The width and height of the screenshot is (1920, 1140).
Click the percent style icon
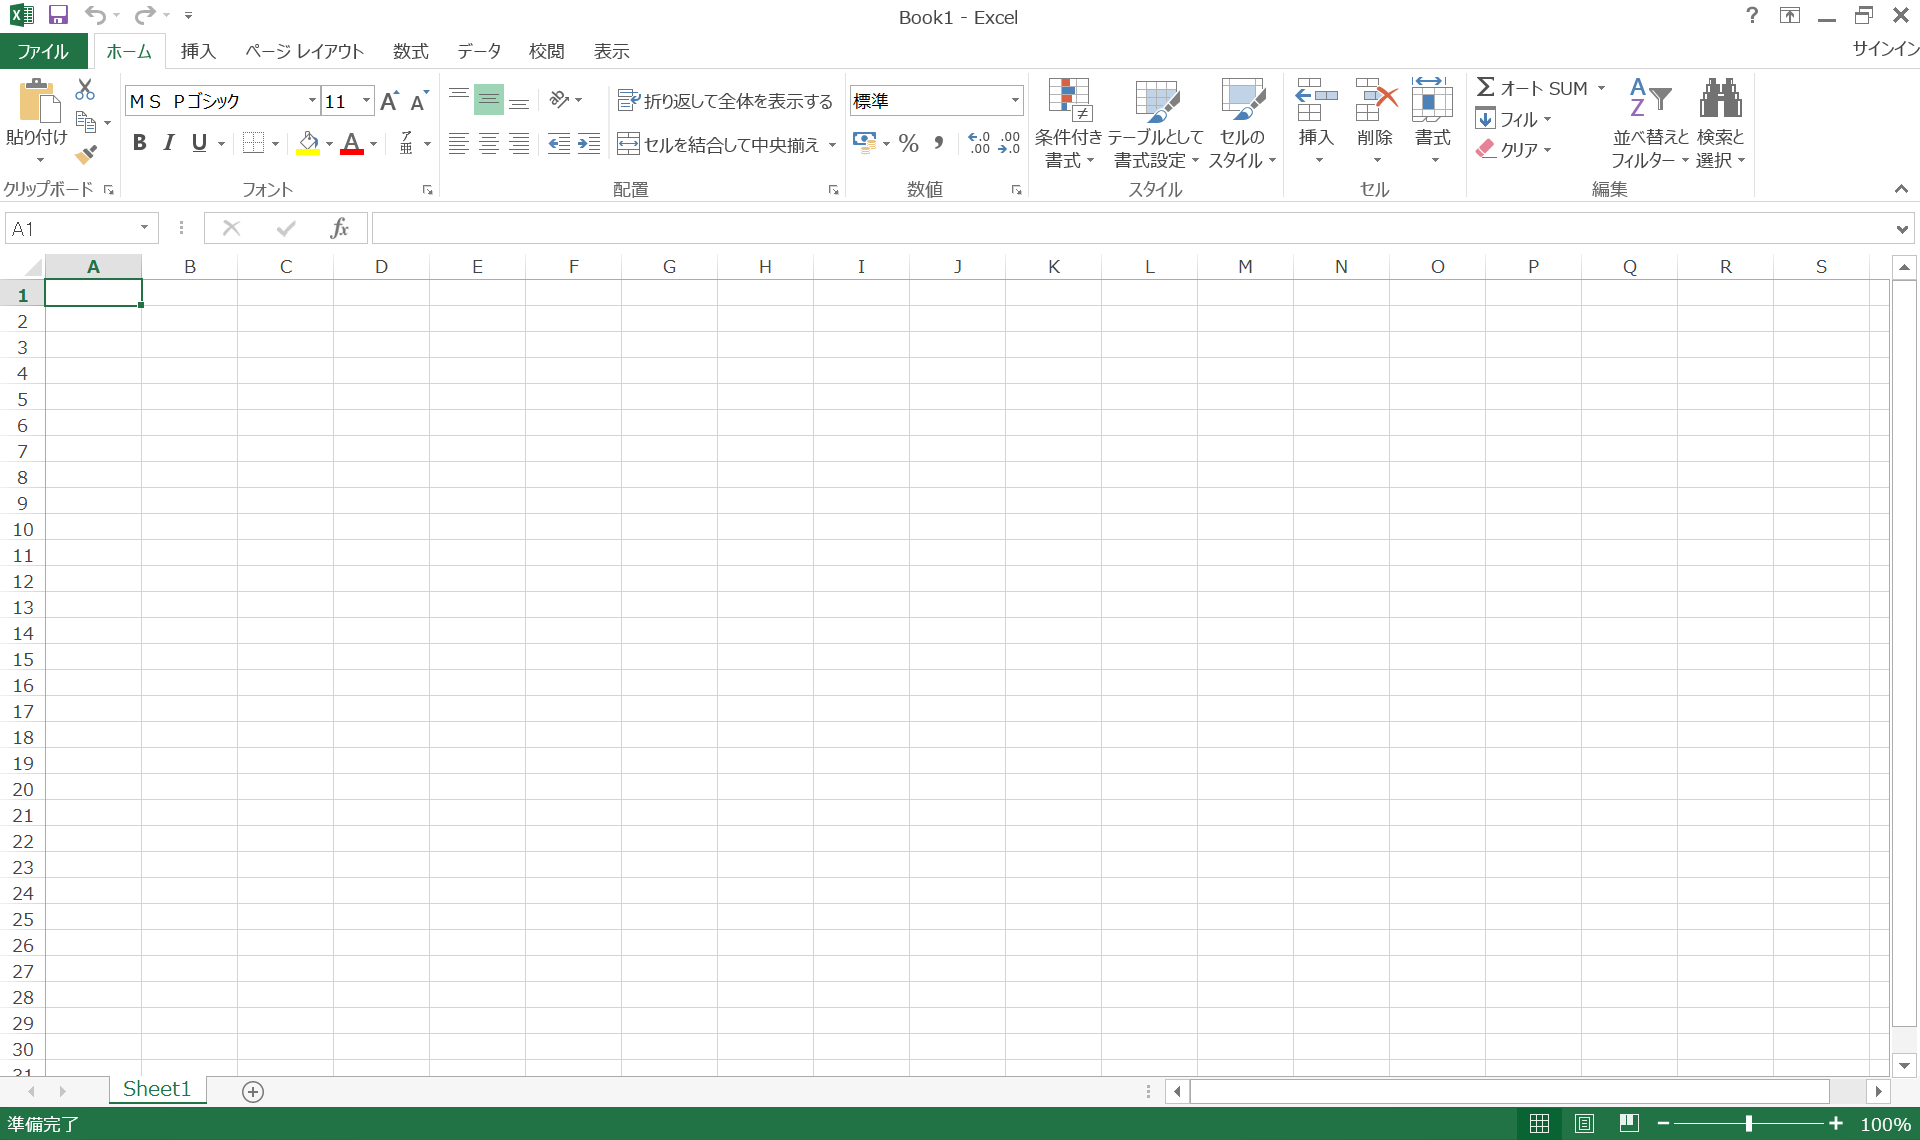pyautogui.click(x=908, y=144)
